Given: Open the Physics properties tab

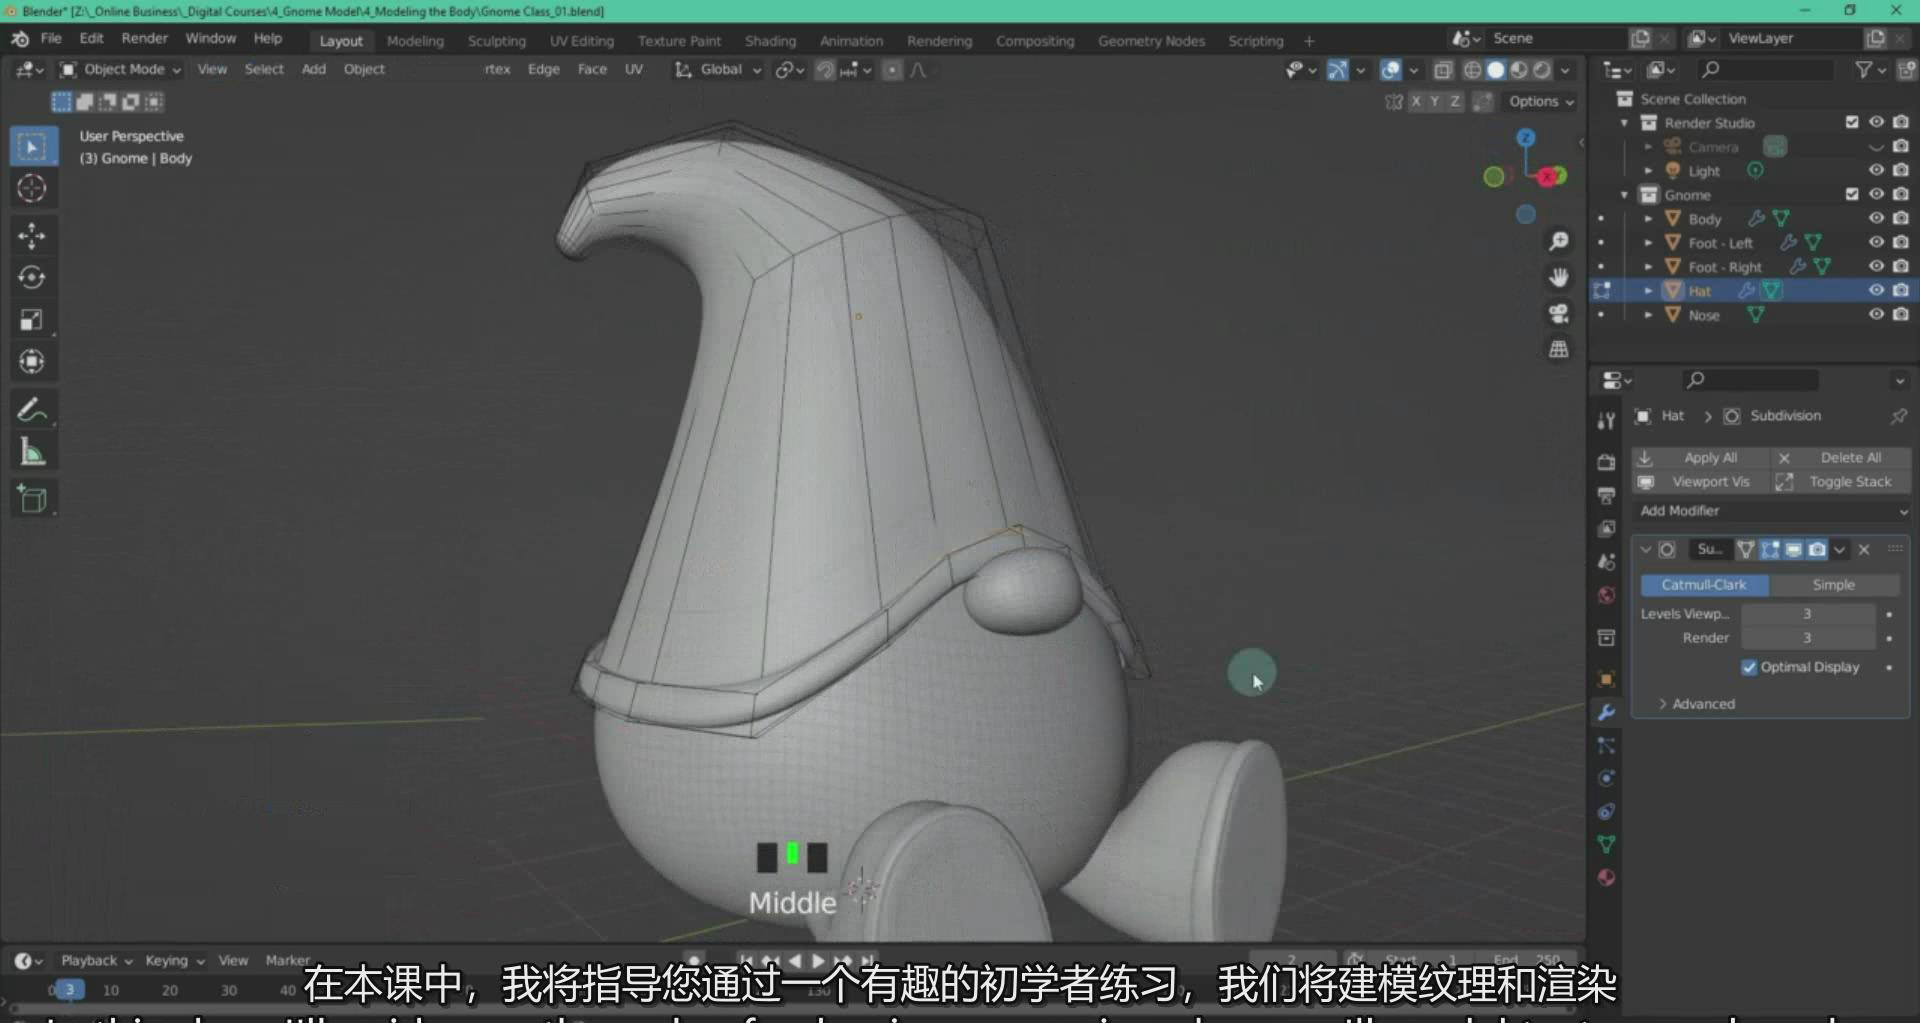Looking at the screenshot, I should 1606,779.
